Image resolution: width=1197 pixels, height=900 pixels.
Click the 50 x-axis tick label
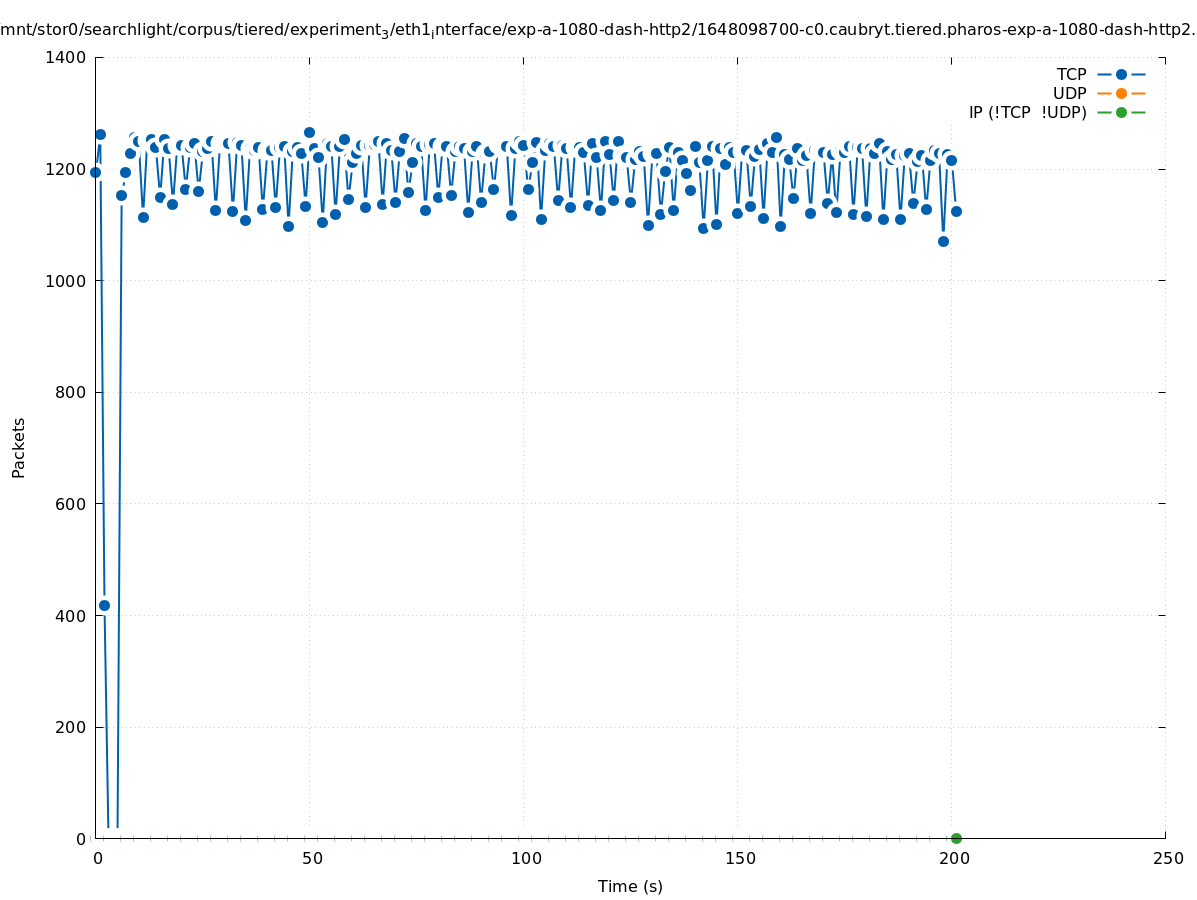pos(312,858)
